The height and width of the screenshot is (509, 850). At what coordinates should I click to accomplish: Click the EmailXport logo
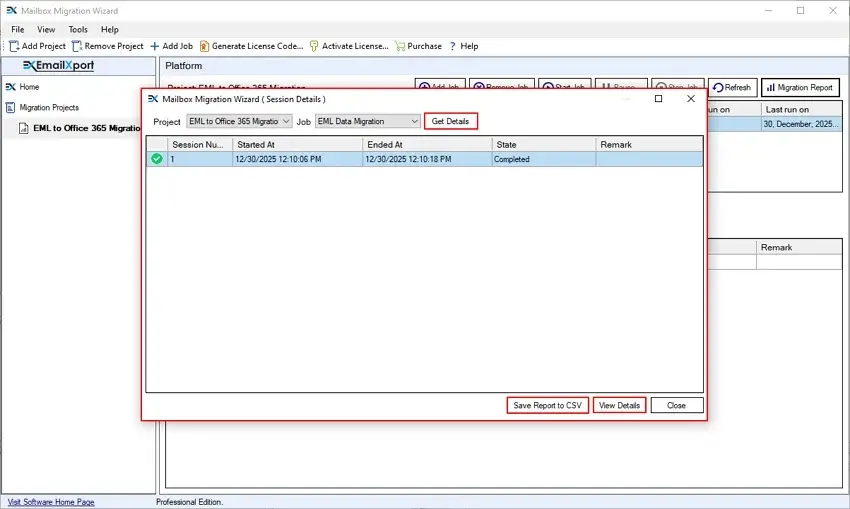(59, 66)
